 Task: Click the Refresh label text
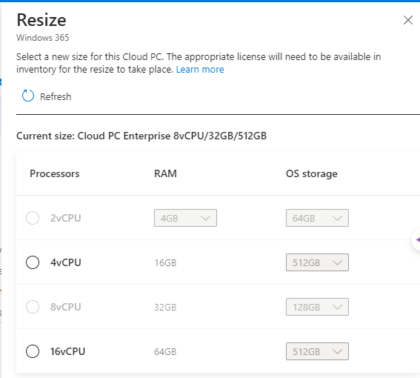56,96
